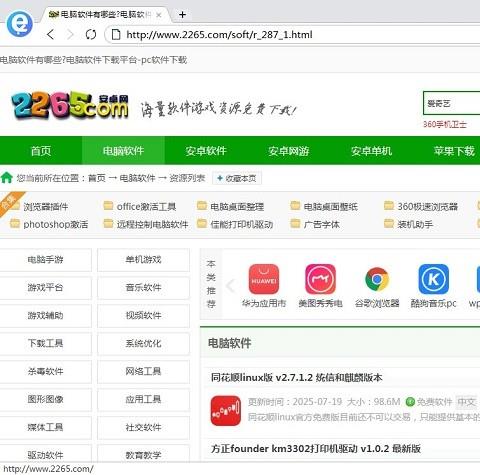The image size is (480, 475).
Task: Open 同花顺linux版 v2.7.1.2 title link
Action: point(296,378)
